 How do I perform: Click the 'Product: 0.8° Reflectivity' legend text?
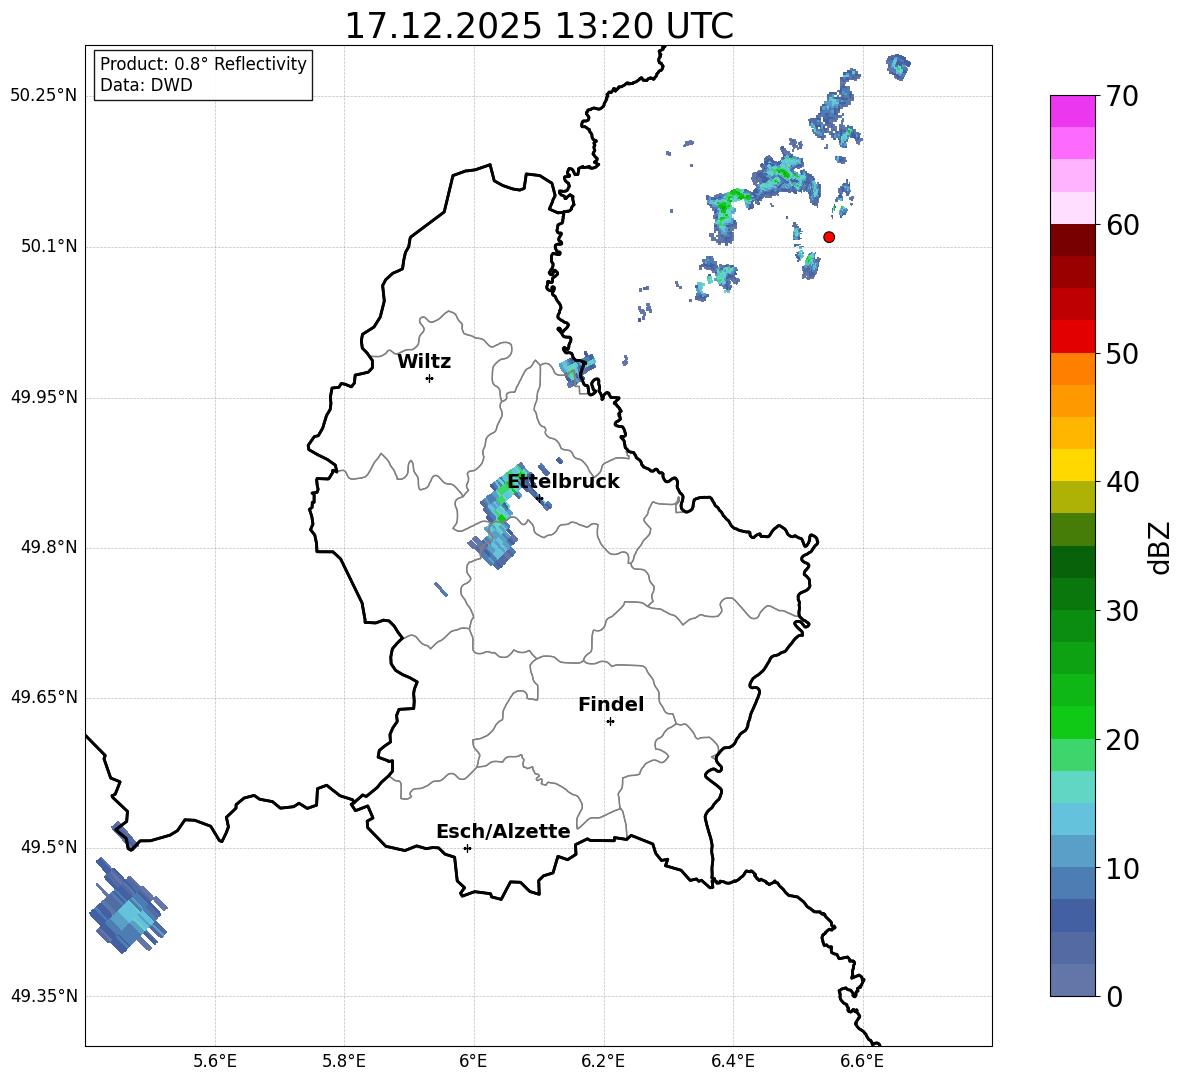click(203, 63)
